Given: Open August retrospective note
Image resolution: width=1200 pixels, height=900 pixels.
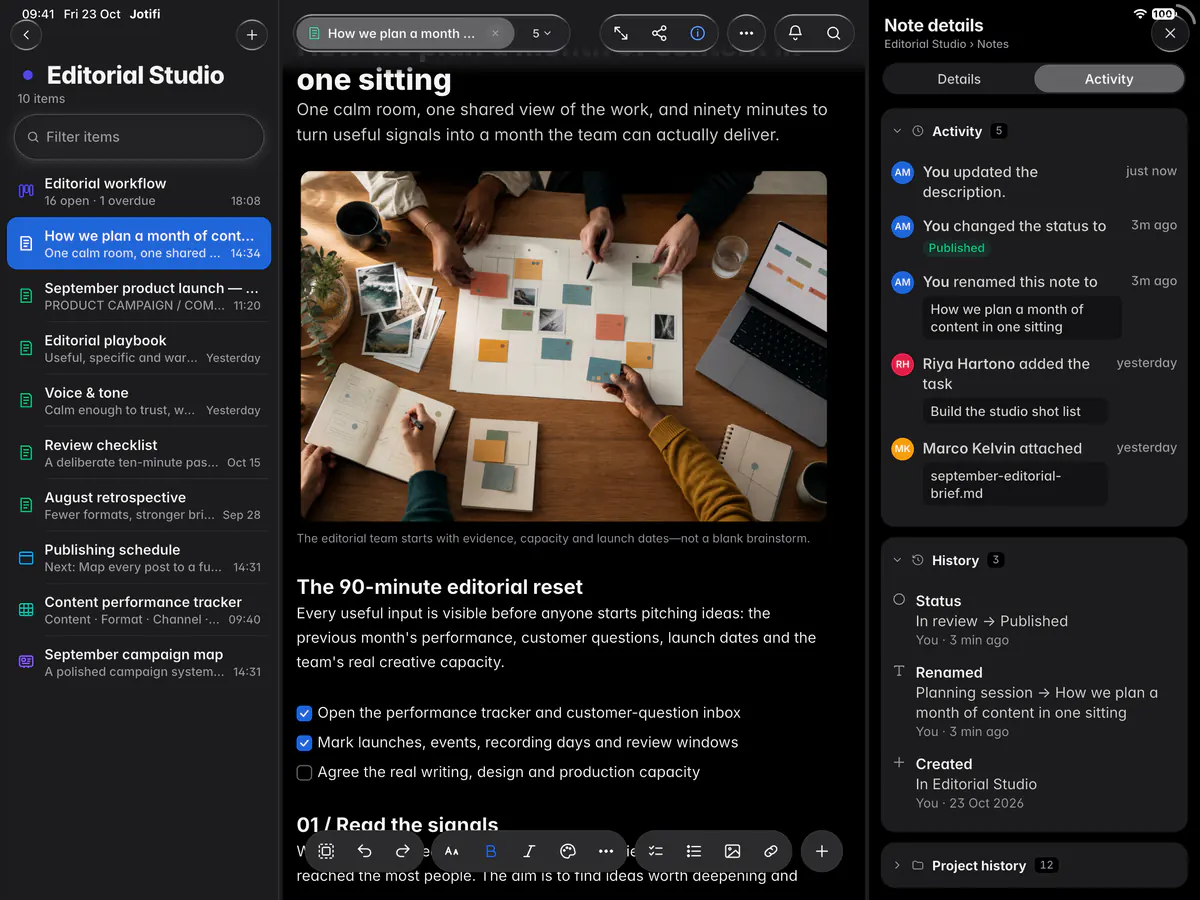Looking at the screenshot, I should (139, 506).
